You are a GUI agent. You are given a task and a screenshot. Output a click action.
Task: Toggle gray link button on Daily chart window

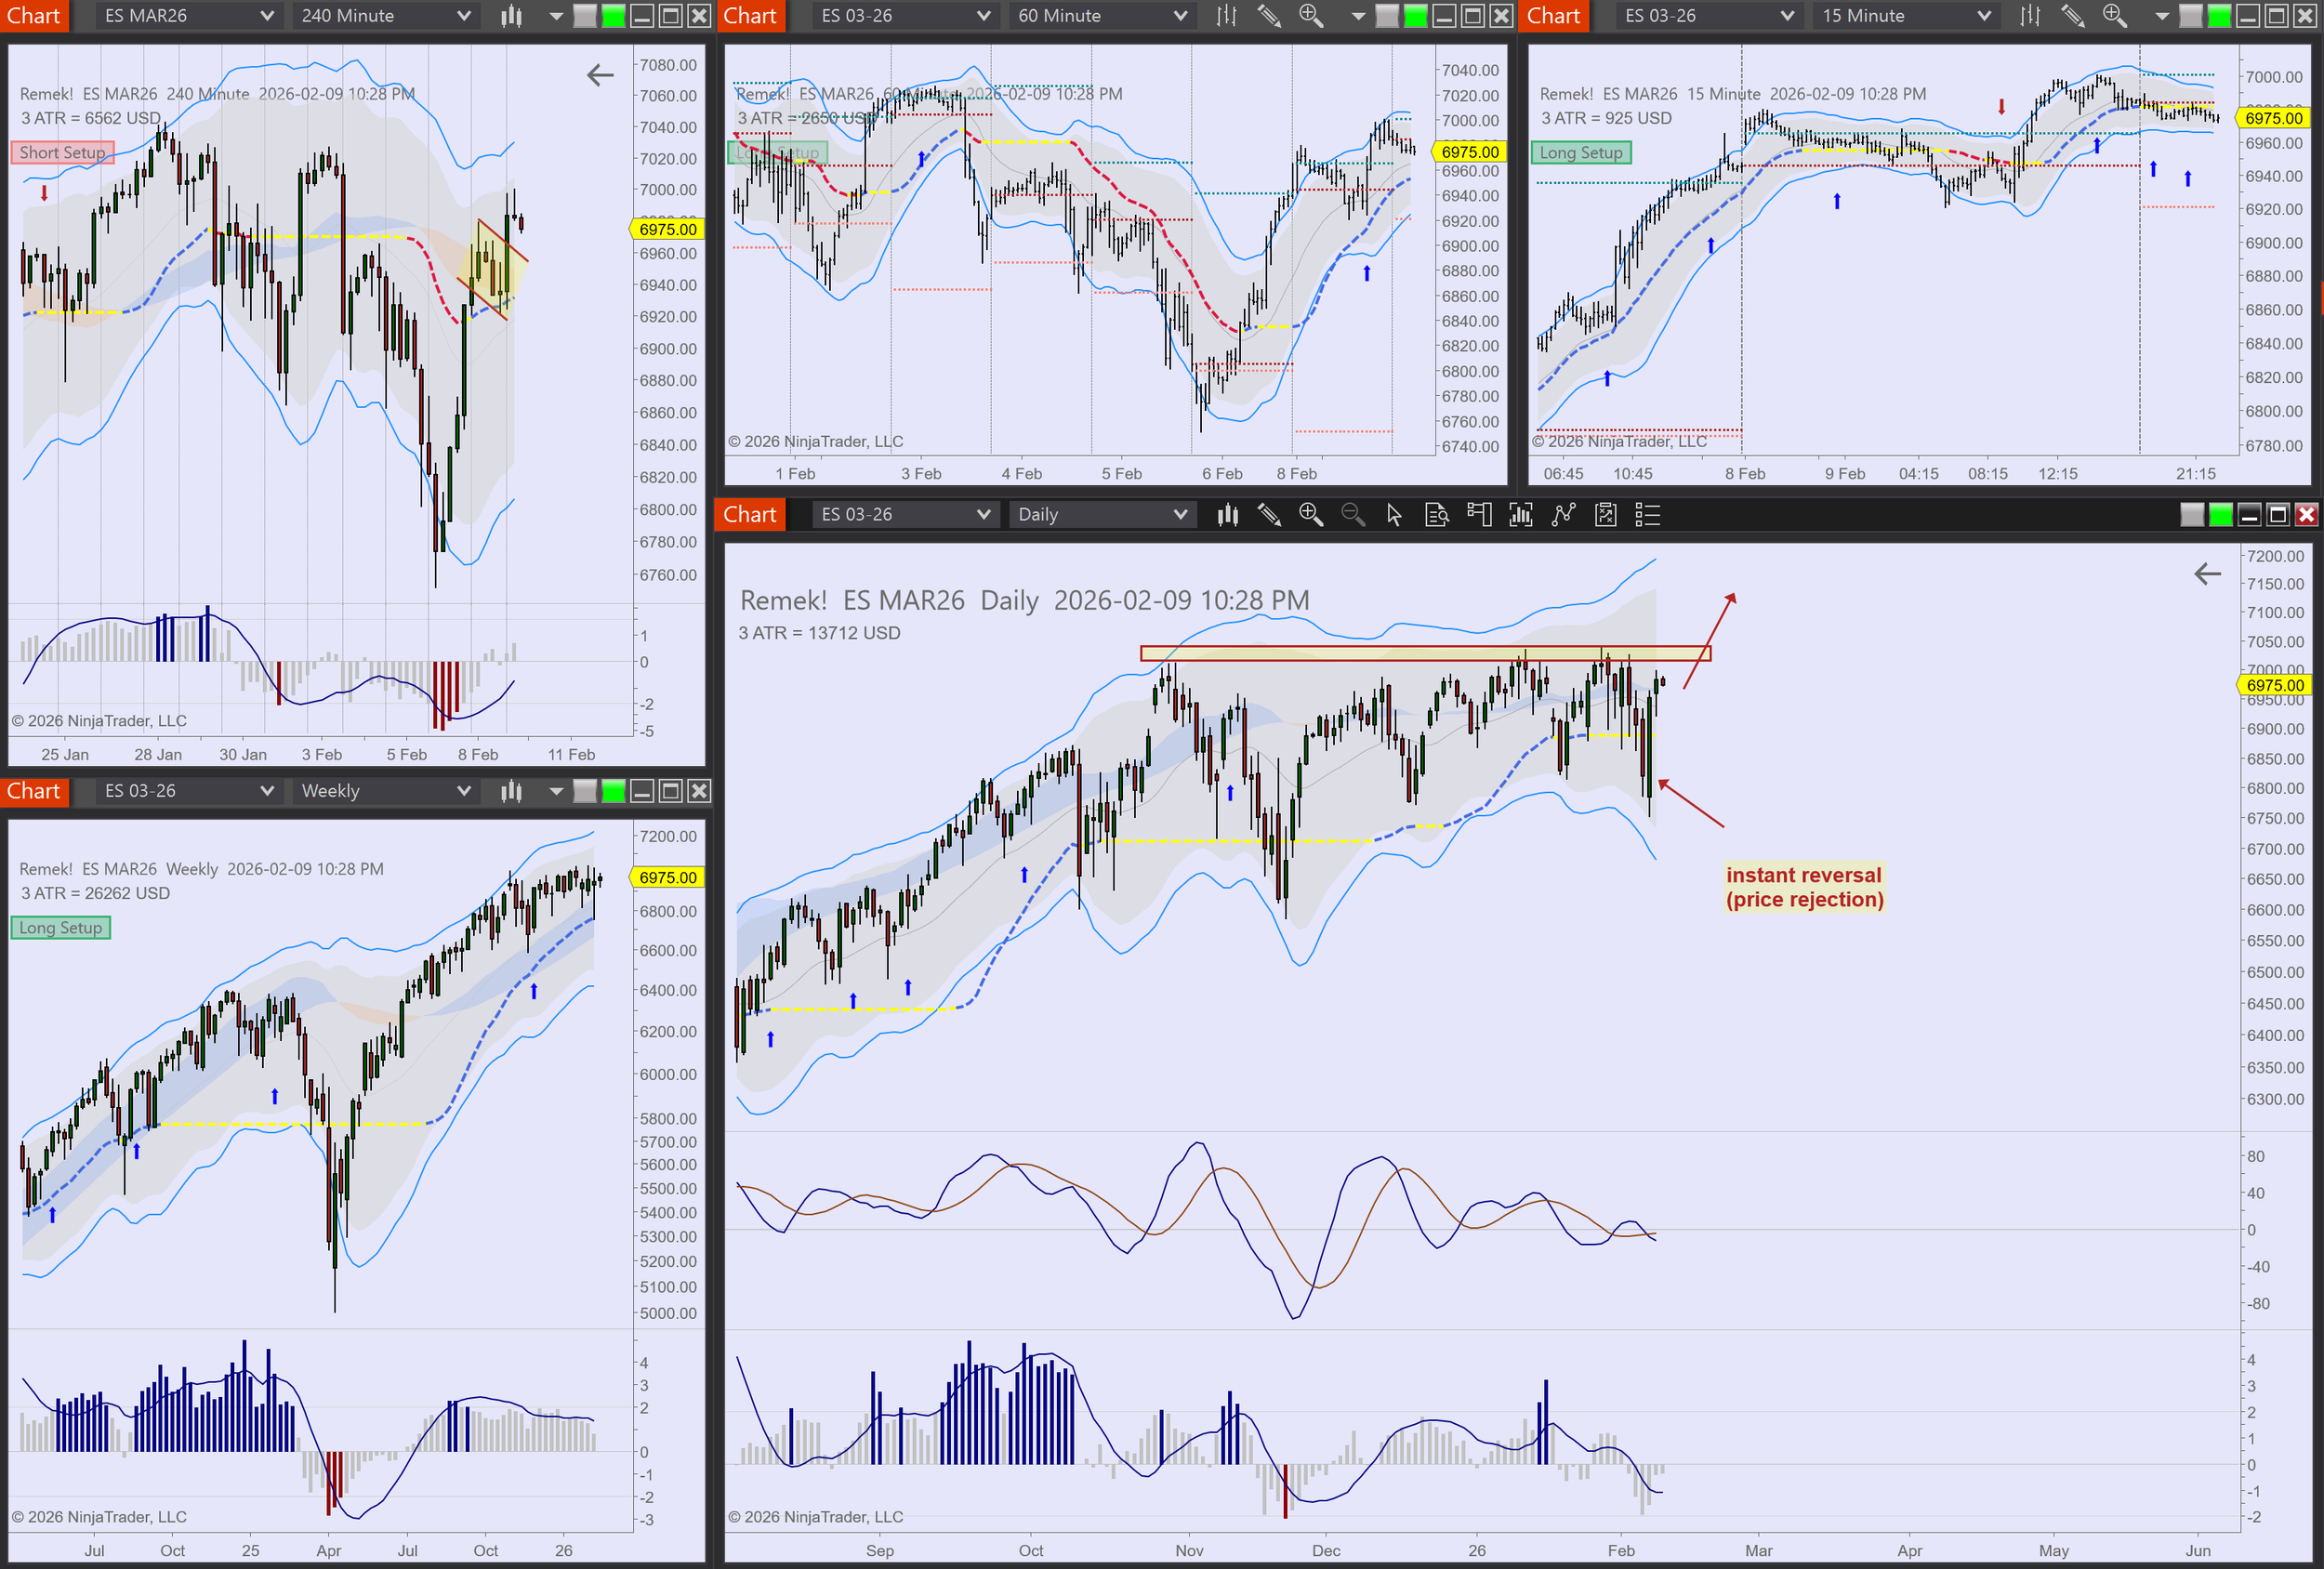click(x=2191, y=515)
